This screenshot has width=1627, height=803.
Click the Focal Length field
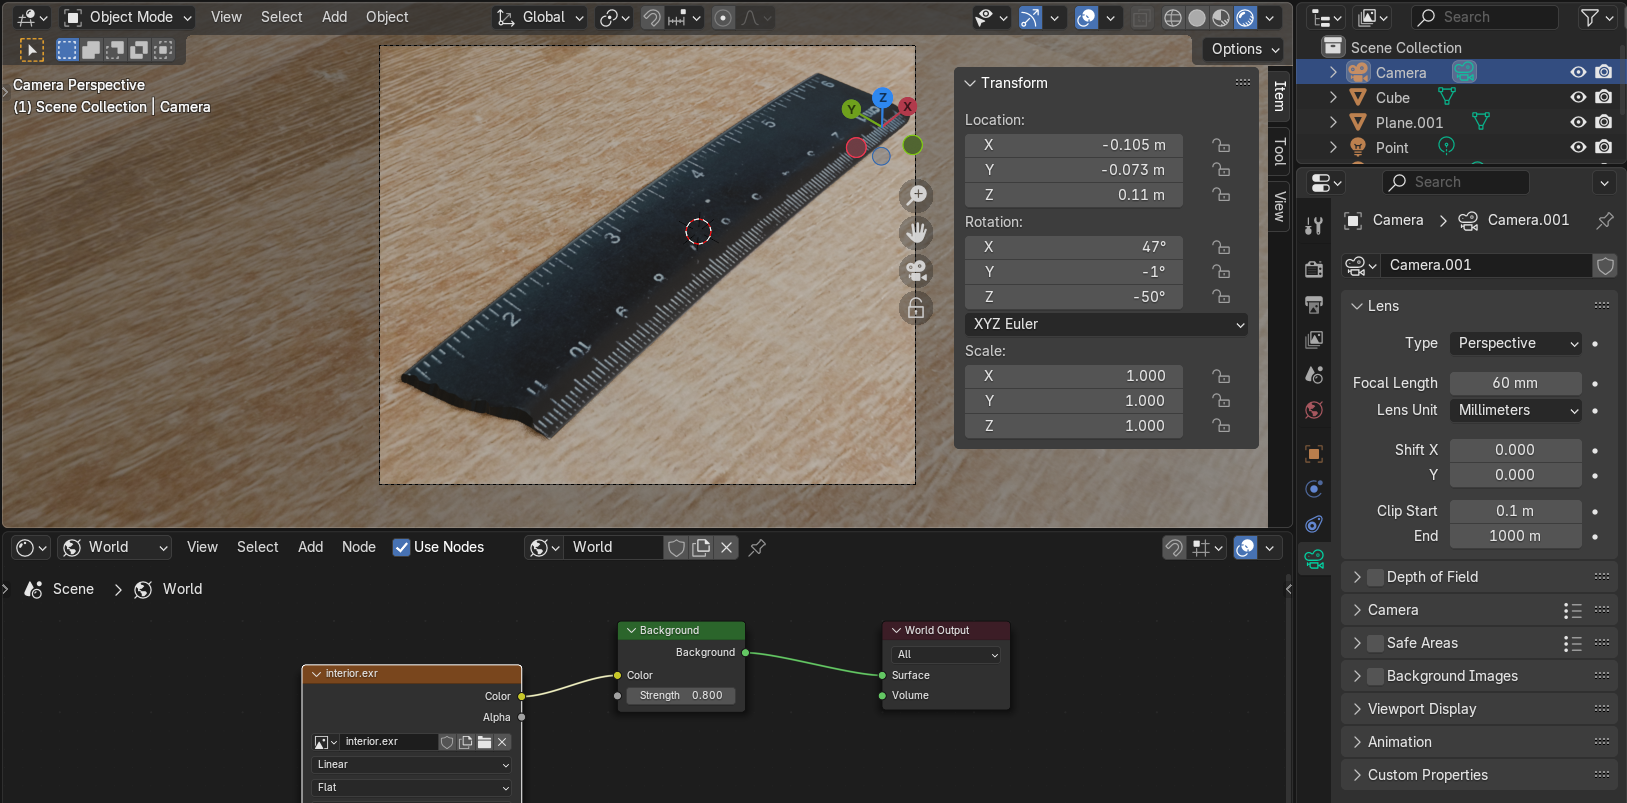1515,383
